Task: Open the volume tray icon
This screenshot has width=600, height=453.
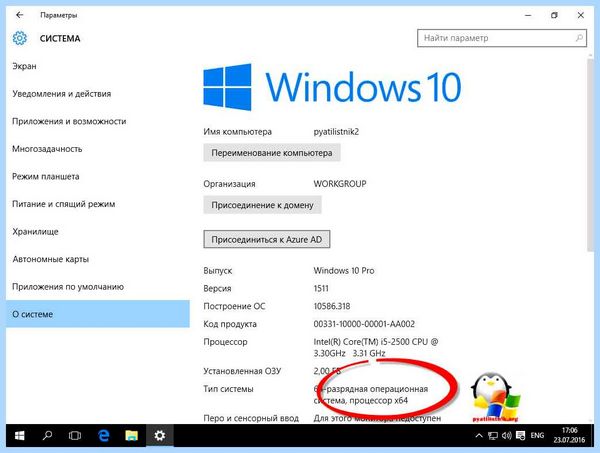Action: pos(507,435)
